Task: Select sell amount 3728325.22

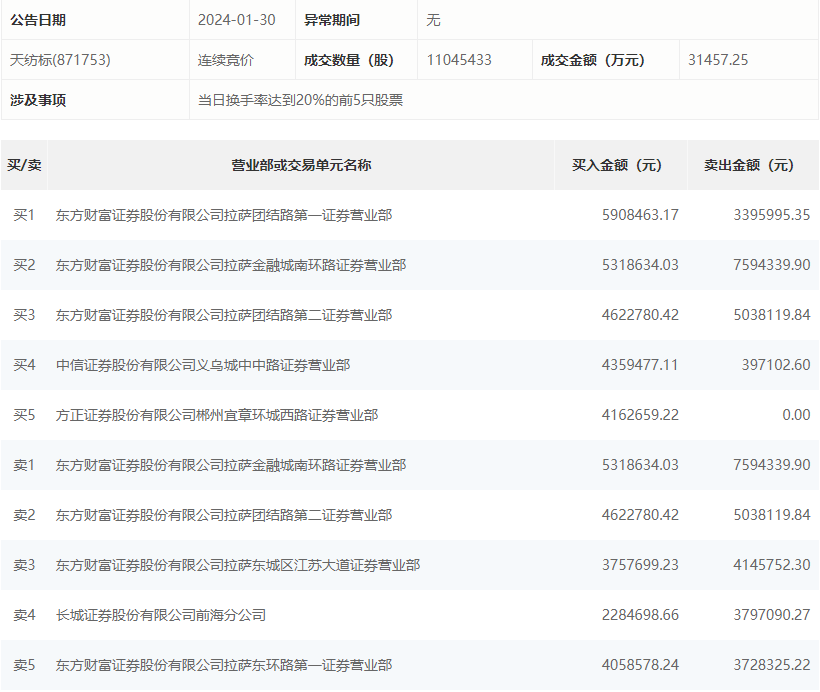Action: tap(772, 665)
